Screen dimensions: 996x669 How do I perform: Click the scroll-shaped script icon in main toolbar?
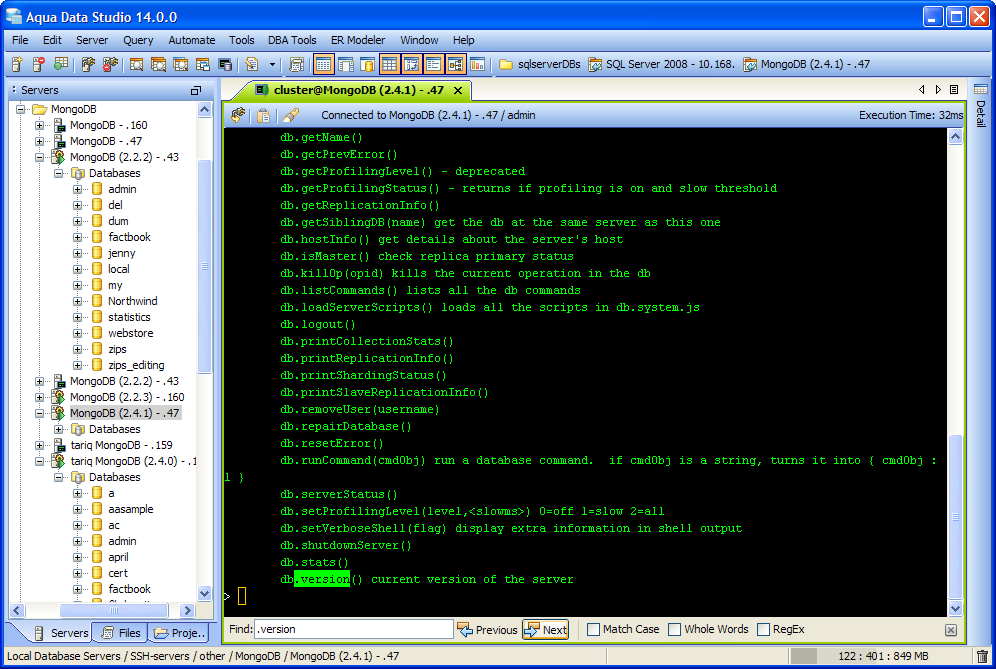(x=296, y=64)
